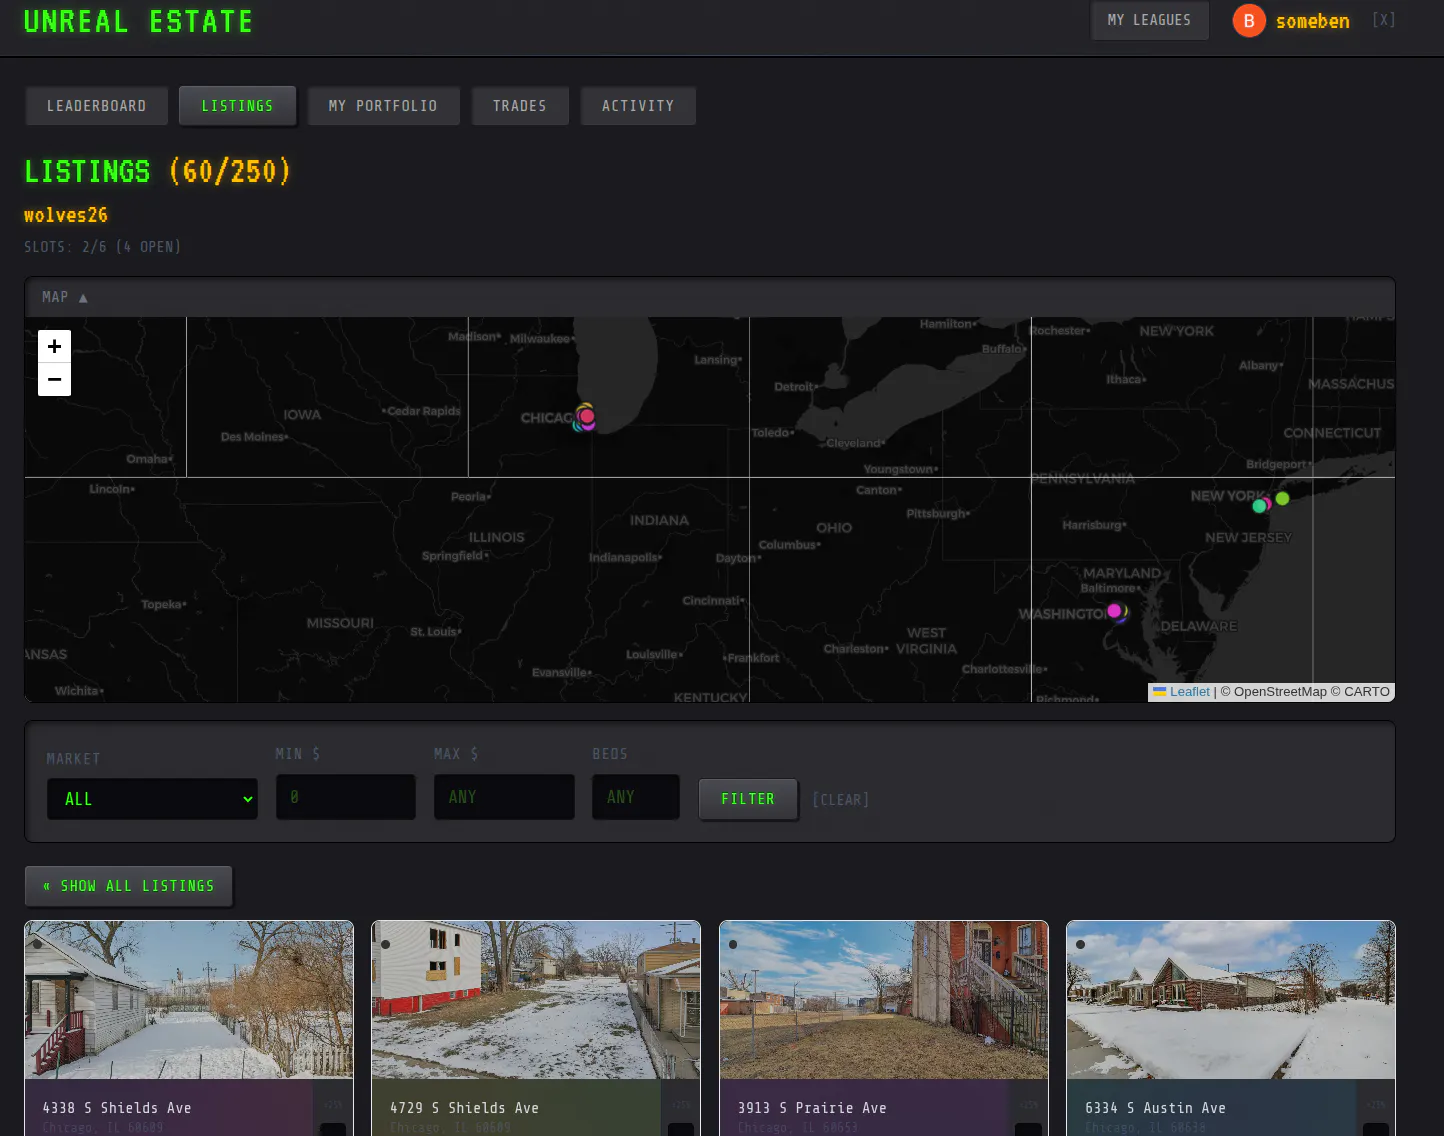Click the 6334 S Austin Ave title
Screen dimensions: 1444x1136
point(1155,1108)
